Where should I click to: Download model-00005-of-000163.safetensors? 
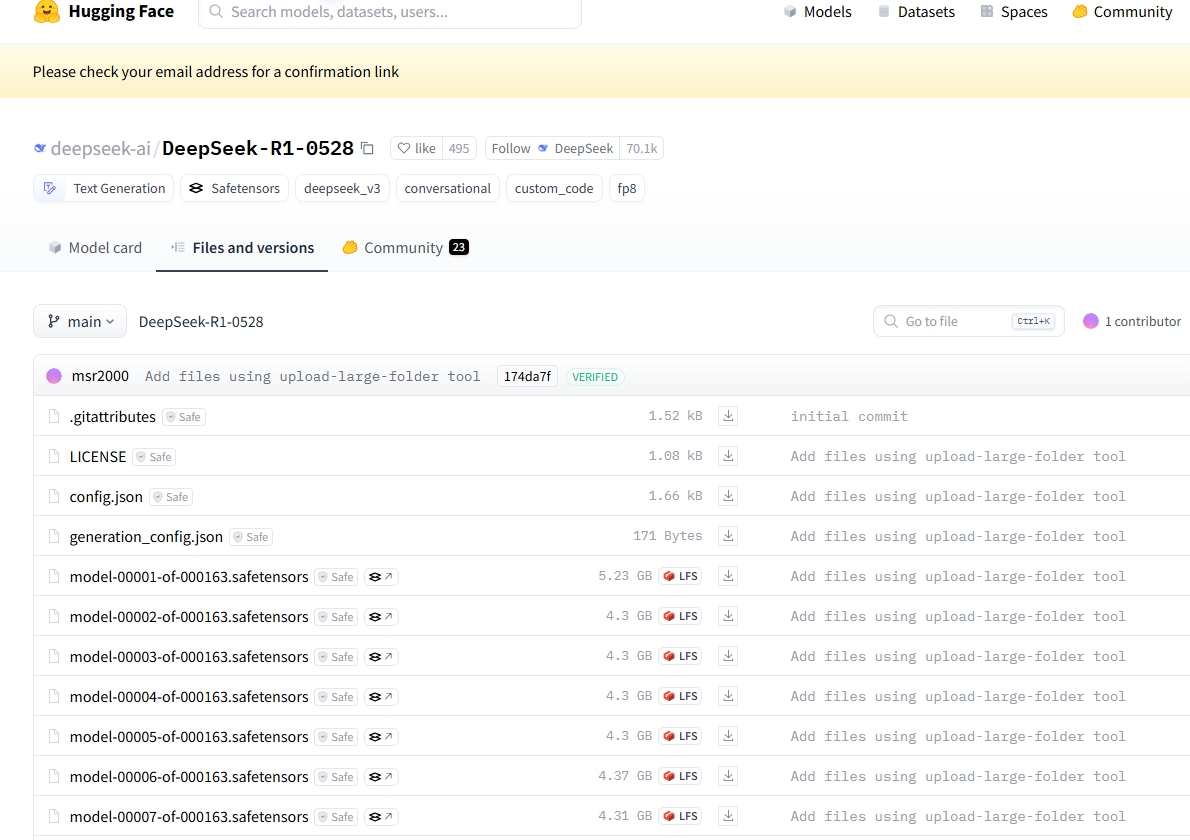(728, 736)
